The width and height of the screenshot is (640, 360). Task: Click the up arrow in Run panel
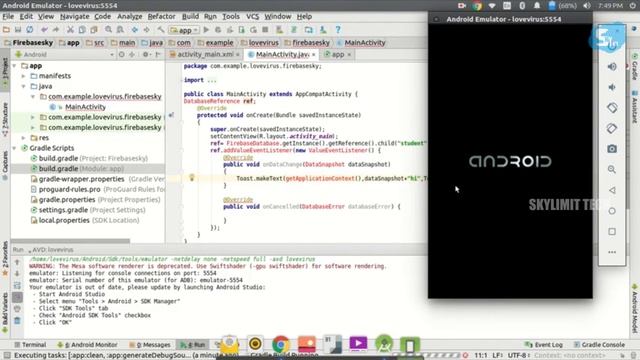pyautogui.click(x=17, y=262)
